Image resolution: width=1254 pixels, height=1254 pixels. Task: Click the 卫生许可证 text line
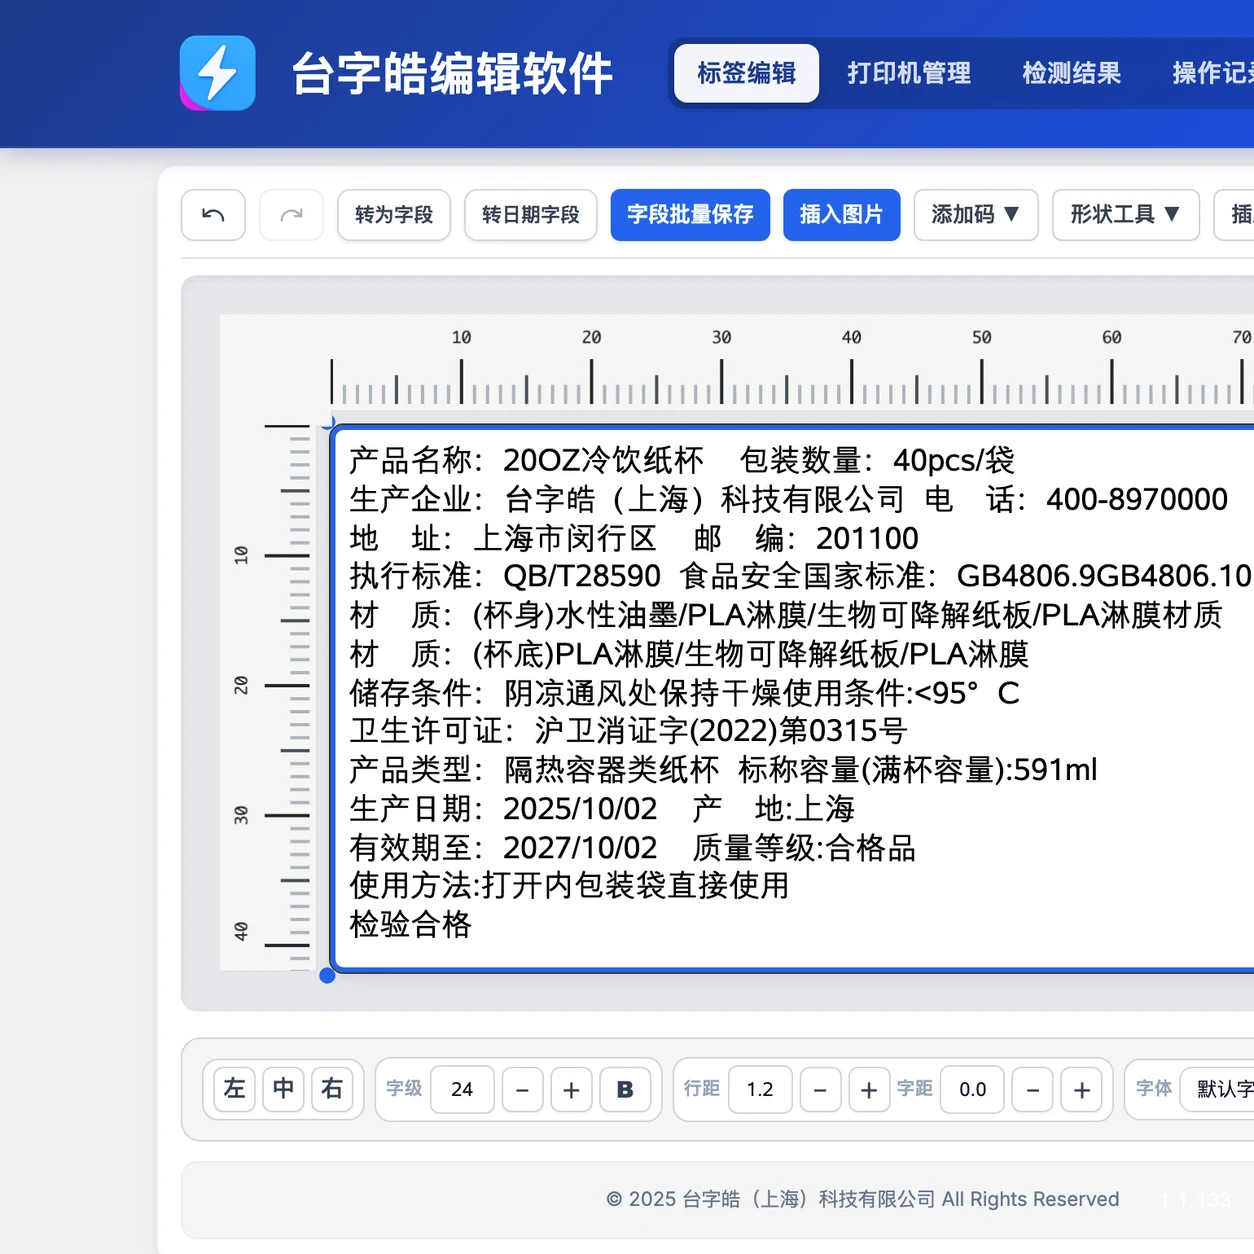point(628,731)
